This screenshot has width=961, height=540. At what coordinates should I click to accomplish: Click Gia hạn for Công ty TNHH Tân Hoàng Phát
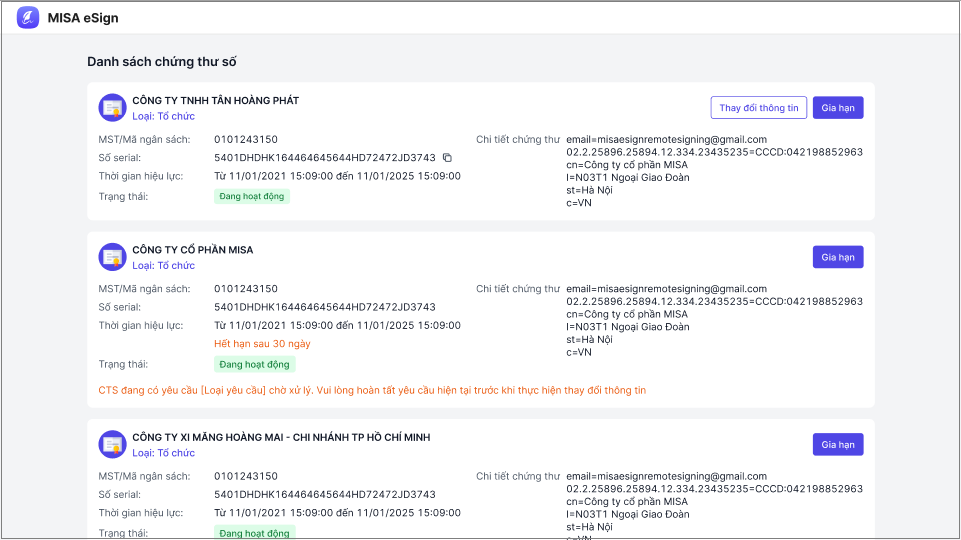point(838,108)
